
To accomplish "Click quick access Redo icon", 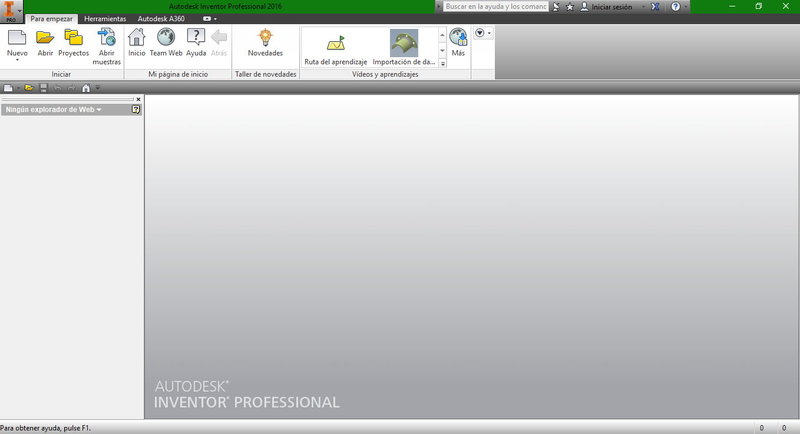I will point(71,88).
